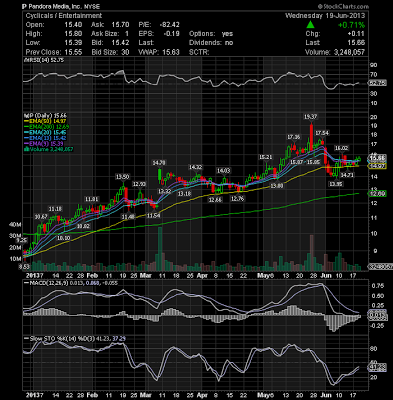This screenshot has width=393, height=400.
Task: Select the 13.50 price label
Action: (122, 176)
